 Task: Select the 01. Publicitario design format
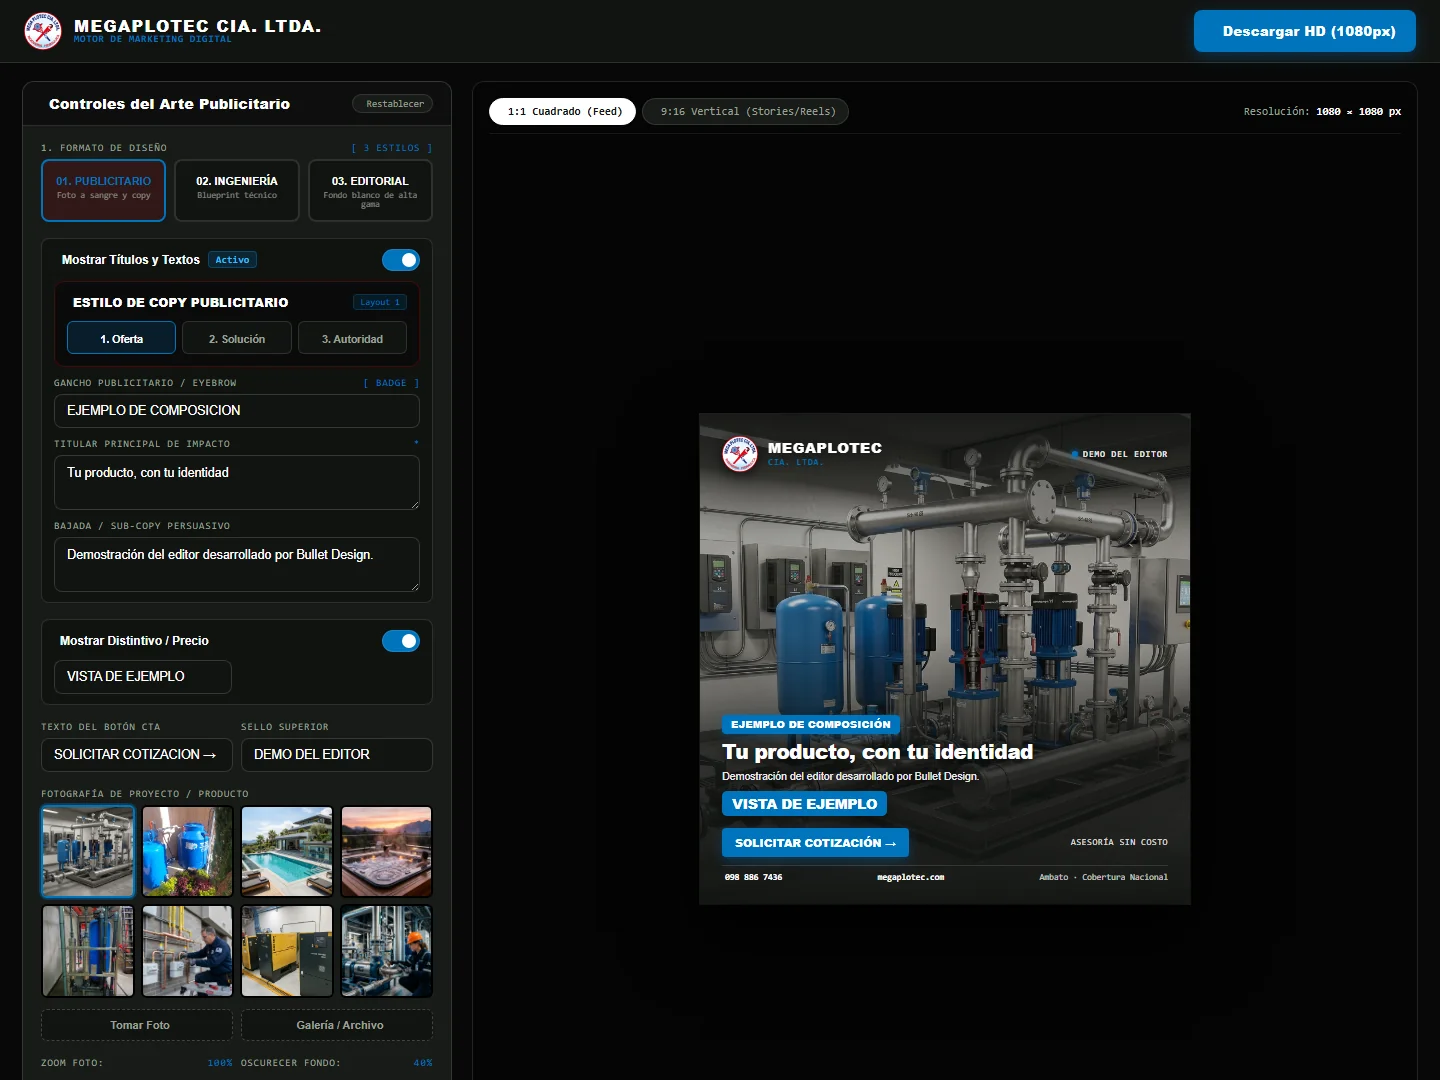pos(104,190)
